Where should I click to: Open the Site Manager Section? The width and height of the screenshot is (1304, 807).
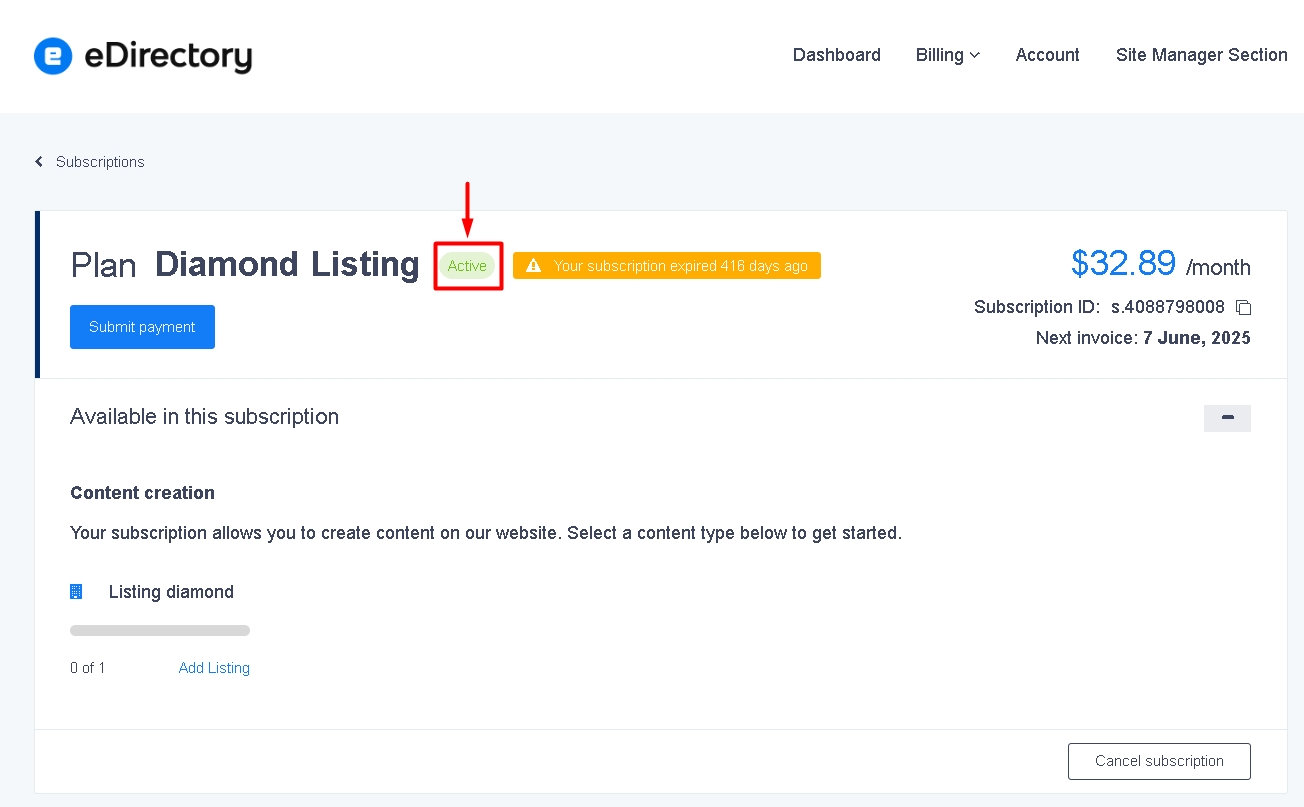pyautogui.click(x=1202, y=55)
